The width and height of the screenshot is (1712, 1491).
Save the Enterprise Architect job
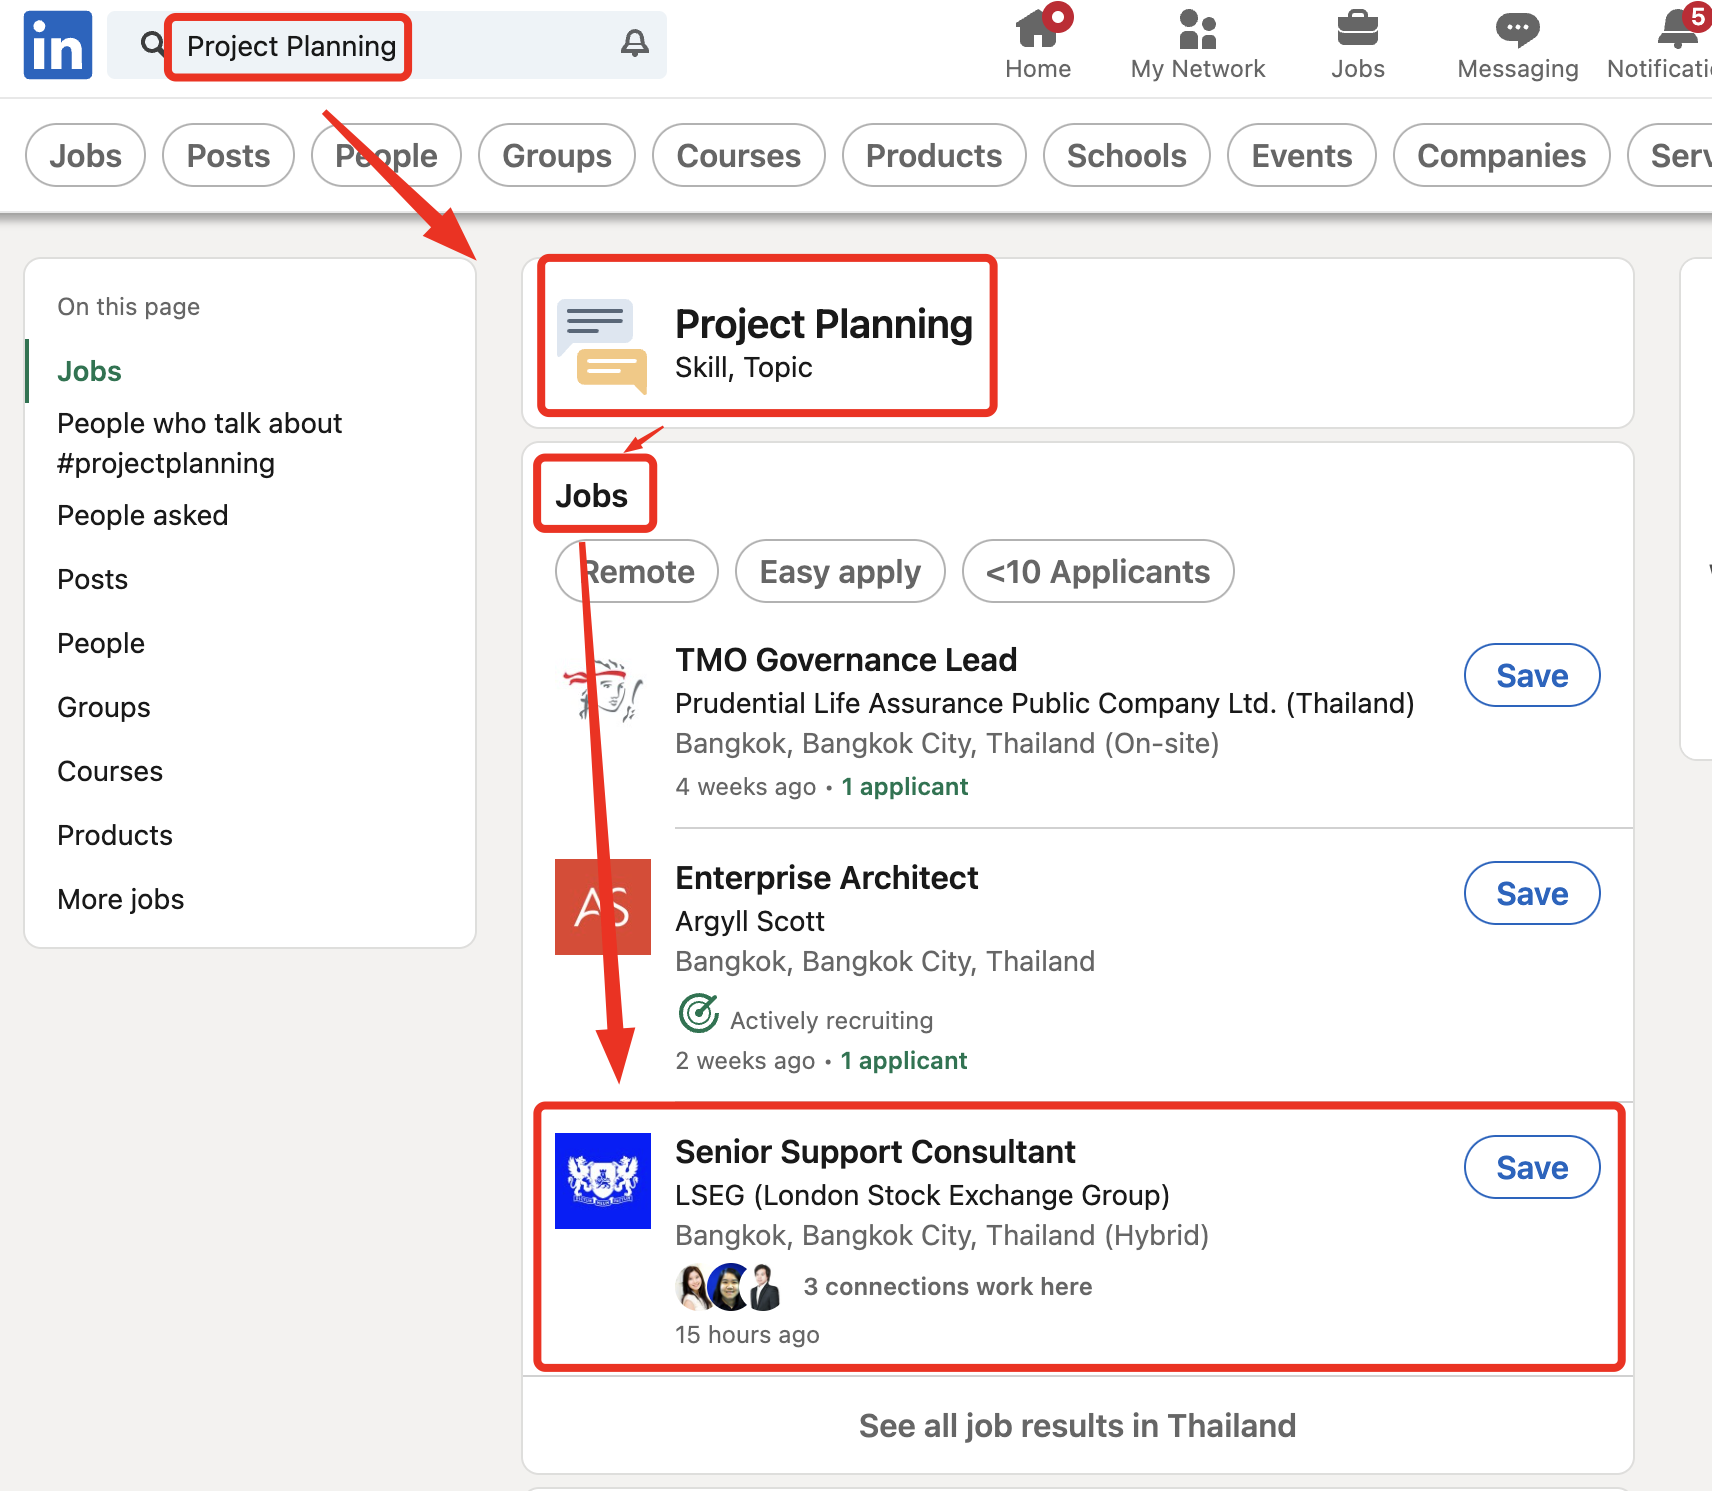coord(1532,893)
